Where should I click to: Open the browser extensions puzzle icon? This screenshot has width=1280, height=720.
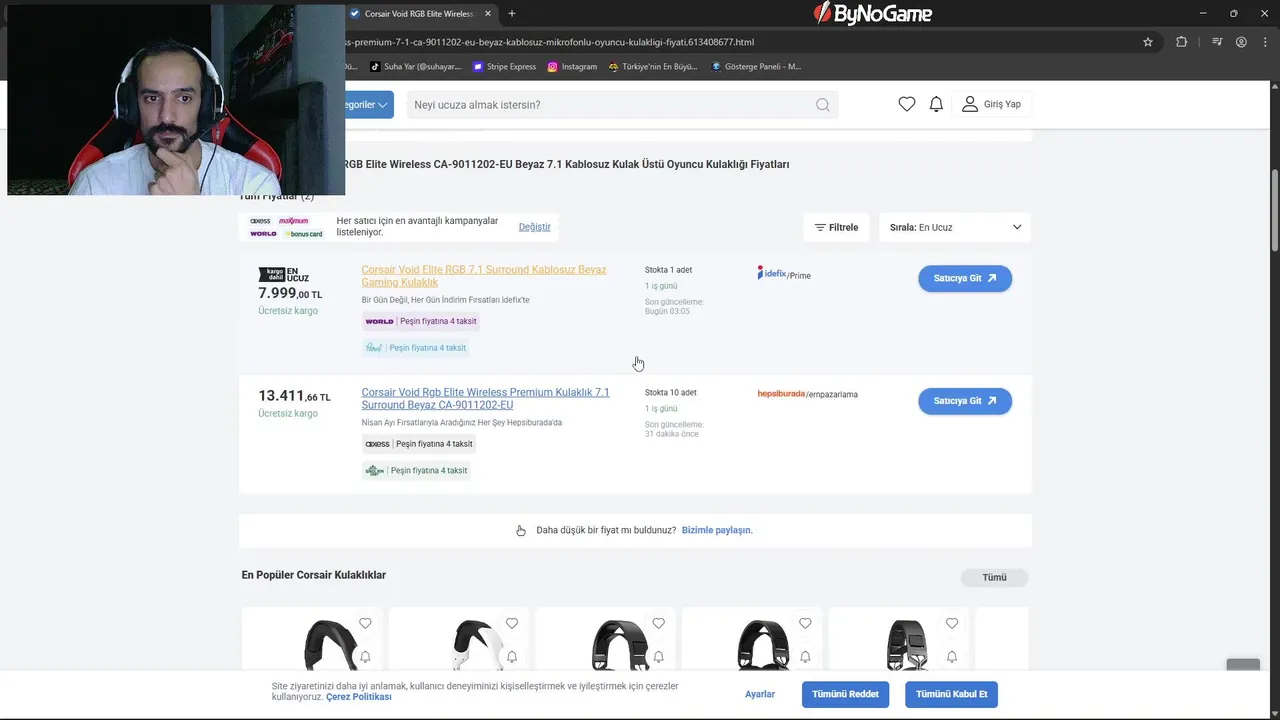click(x=1182, y=42)
